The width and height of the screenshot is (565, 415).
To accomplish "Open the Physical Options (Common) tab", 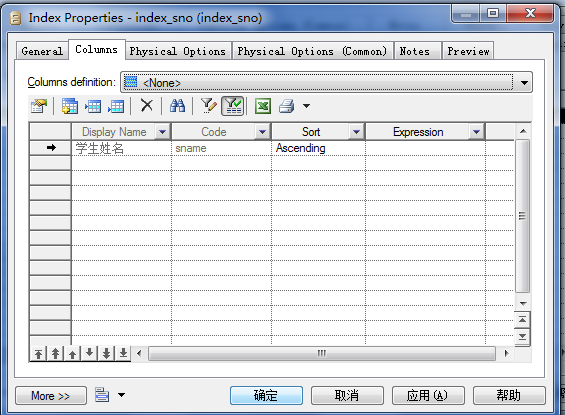I will coord(312,51).
